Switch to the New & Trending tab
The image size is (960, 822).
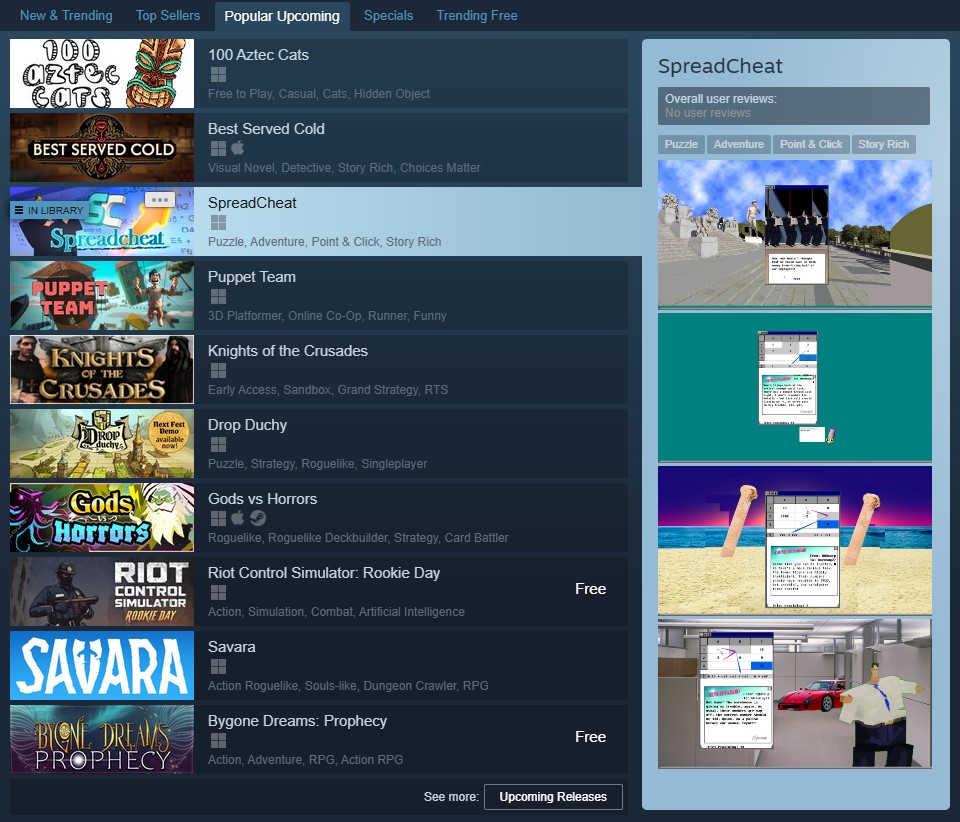coord(65,15)
